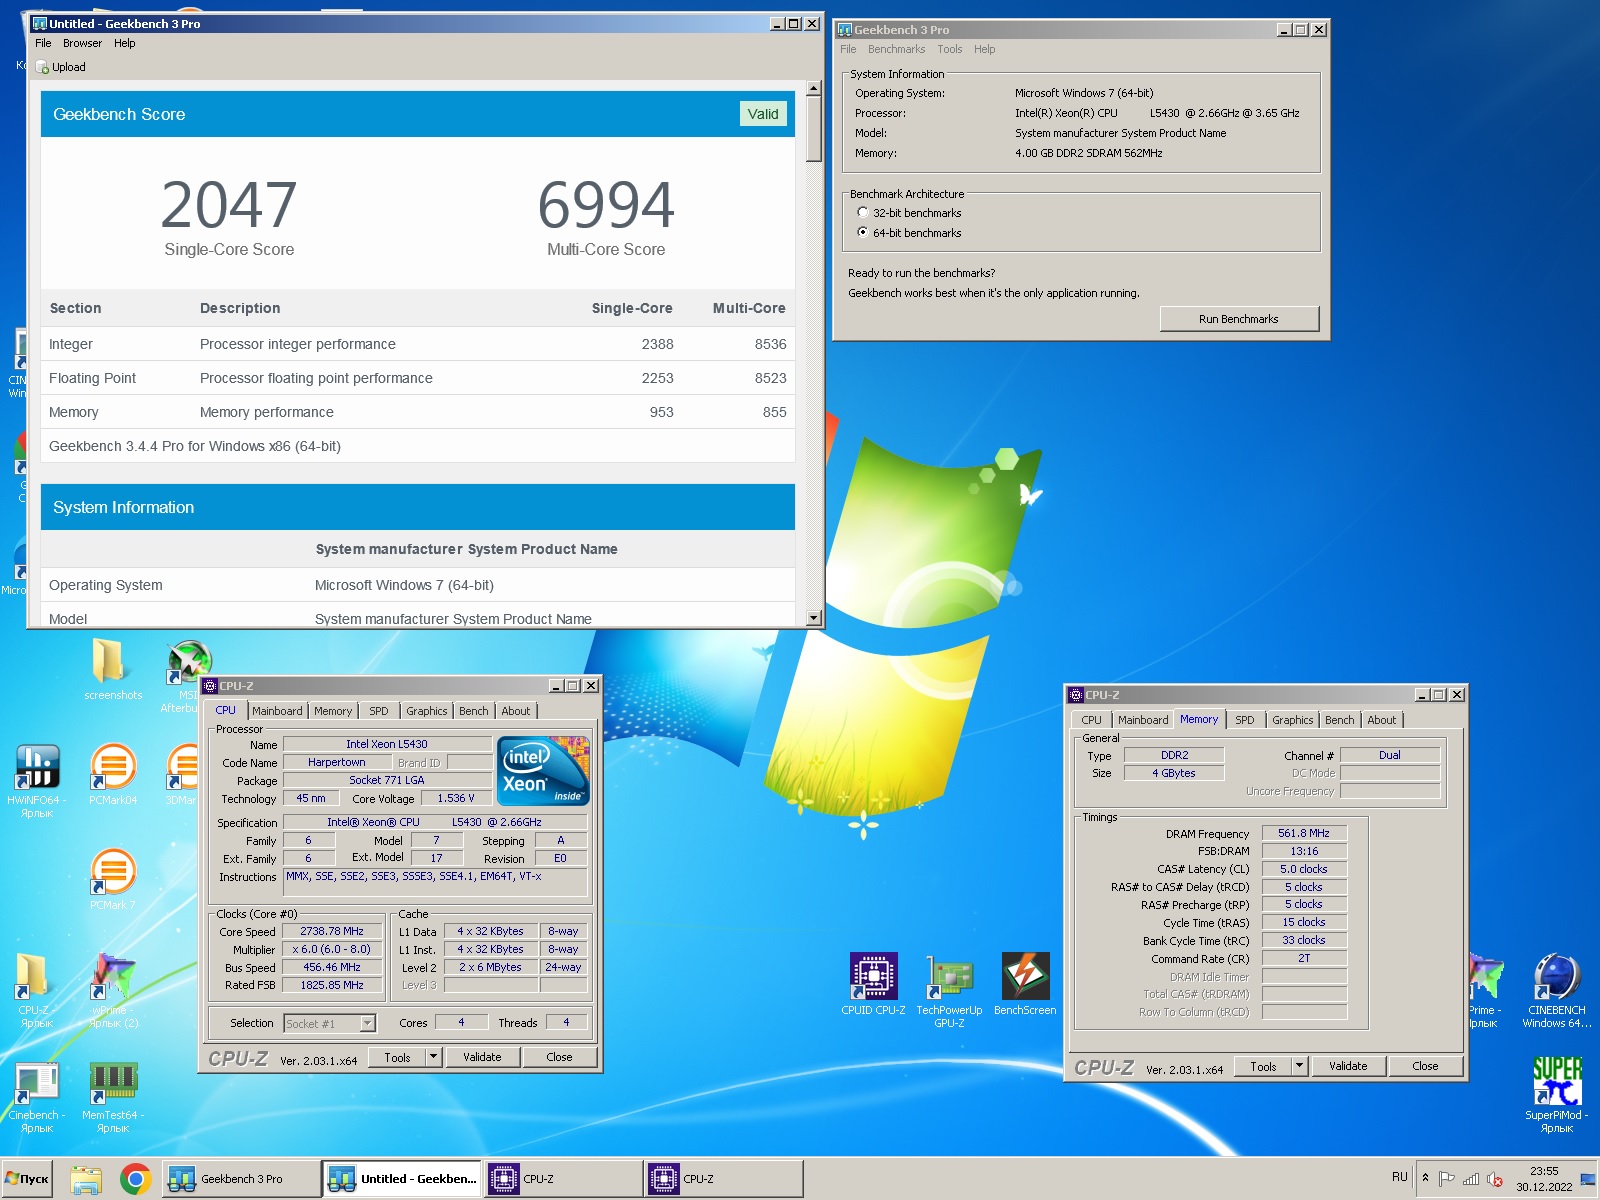Click the Core Speed value 2738.78 MHz
The width and height of the screenshot is (1600, 1200).
(333, 931)
